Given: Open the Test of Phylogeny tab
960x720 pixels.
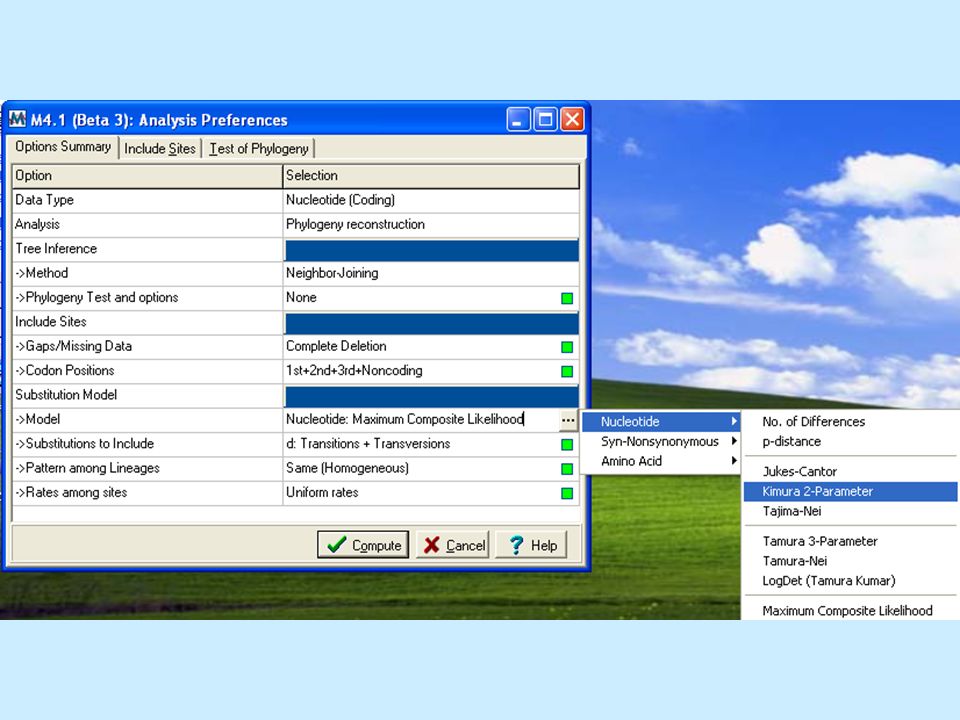Looking at the screenshot, I should tap(258, 149).
